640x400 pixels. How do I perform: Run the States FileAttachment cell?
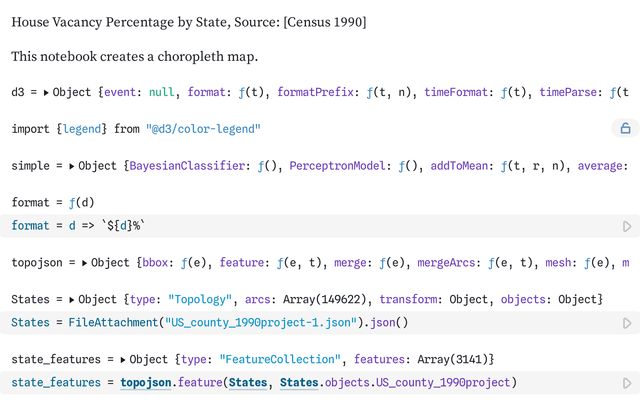pos(627,324)
